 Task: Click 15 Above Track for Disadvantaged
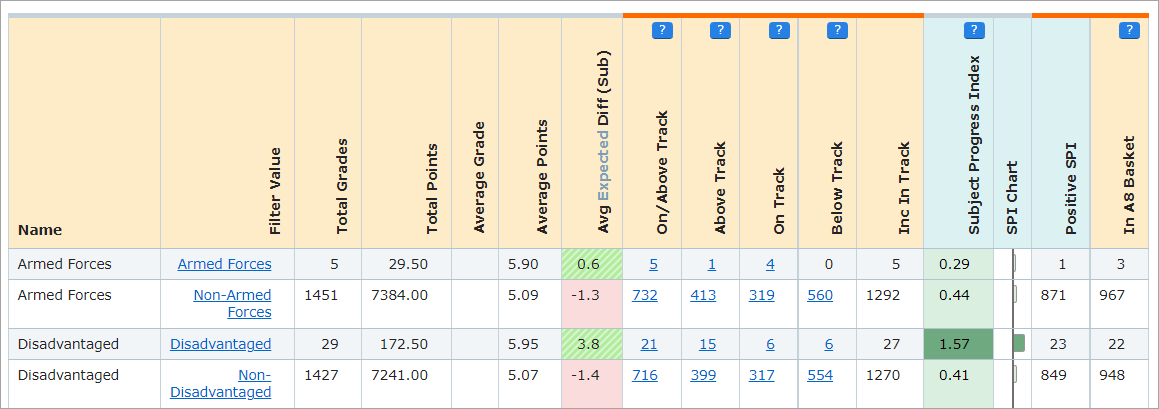point(707,344)
